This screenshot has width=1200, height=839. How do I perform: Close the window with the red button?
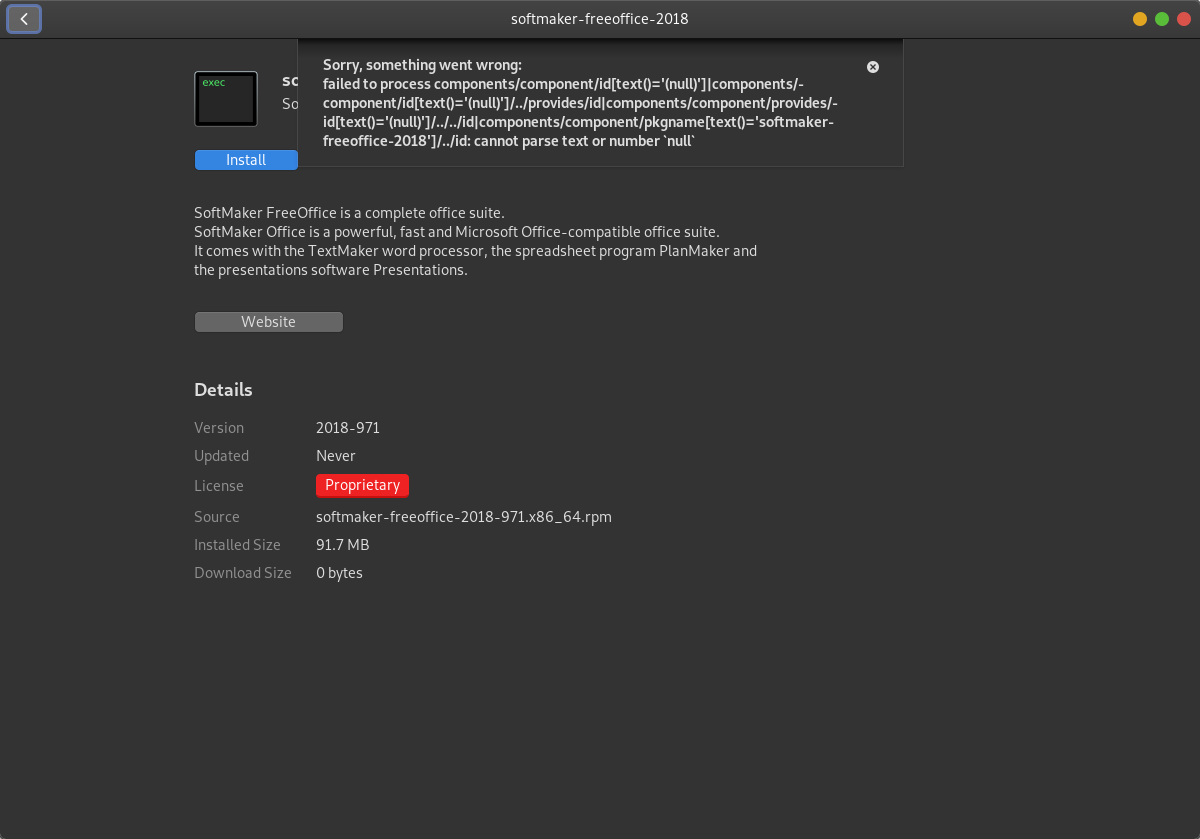coord(1183,19)
